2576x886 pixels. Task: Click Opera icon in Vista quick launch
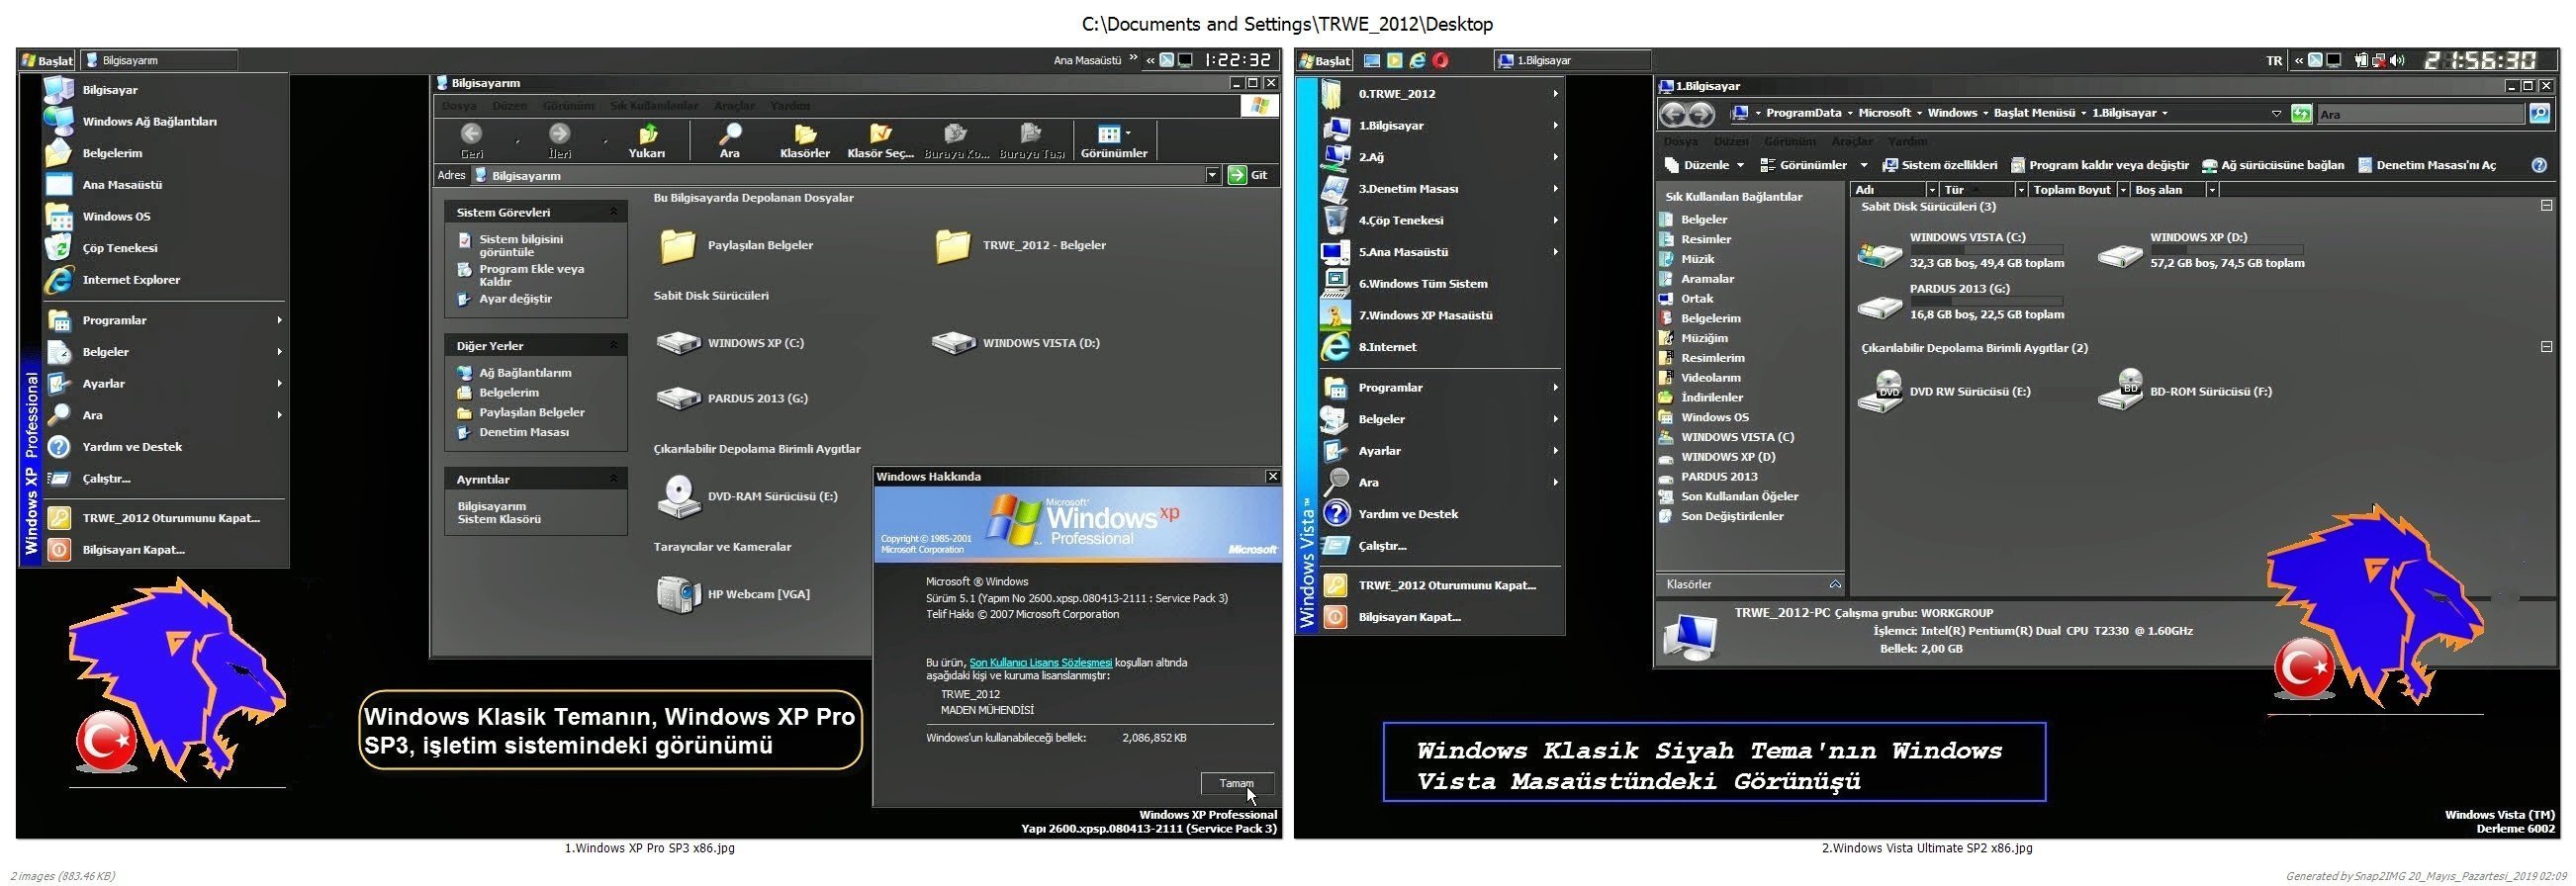pos(1440,60)
